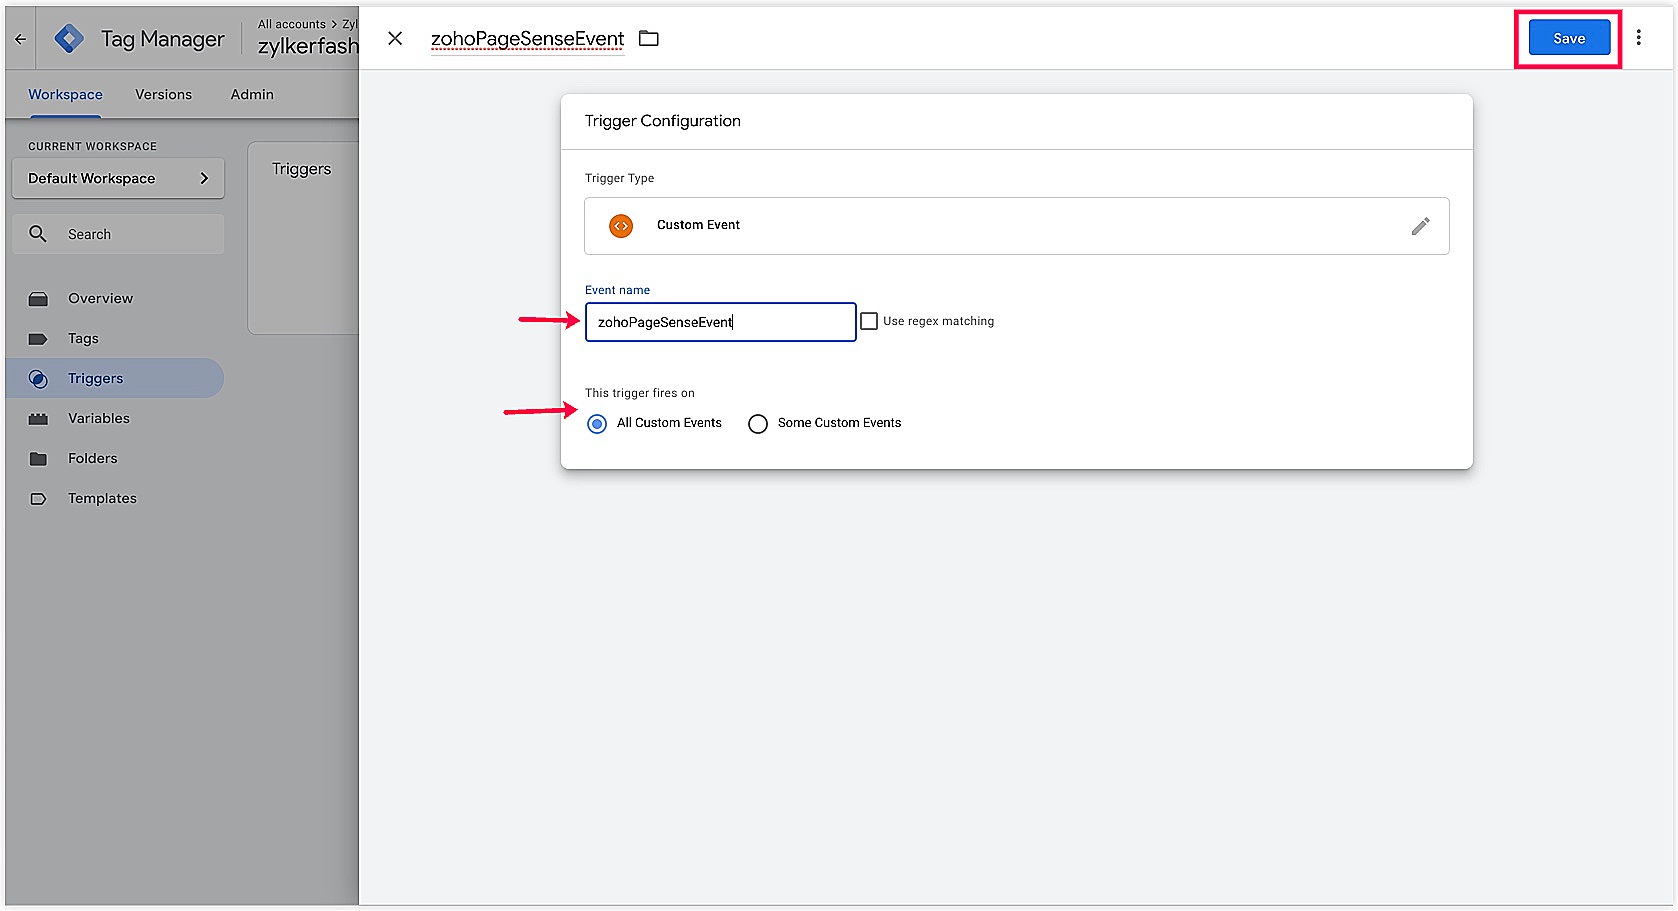
Task: Click the orange Custom Event icon
Action: (x=621, y=226)
